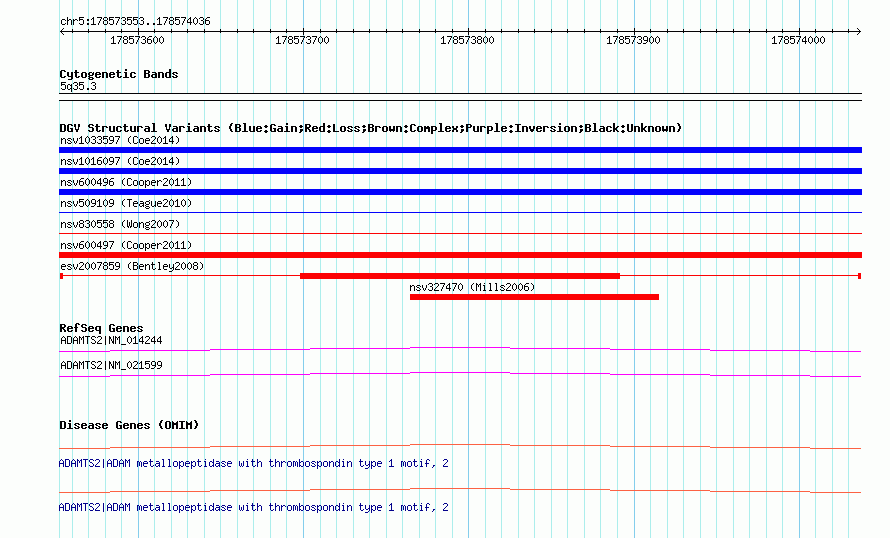Click the chr5:178573553..178574036 region label
Viewport: 890px width, 538px height.
(x=135, y=21)
